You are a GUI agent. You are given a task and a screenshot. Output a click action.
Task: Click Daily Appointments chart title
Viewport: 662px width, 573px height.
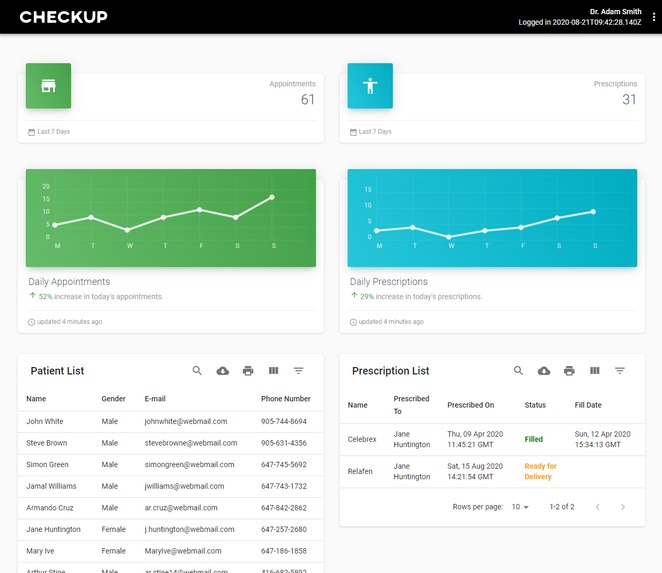69,282
